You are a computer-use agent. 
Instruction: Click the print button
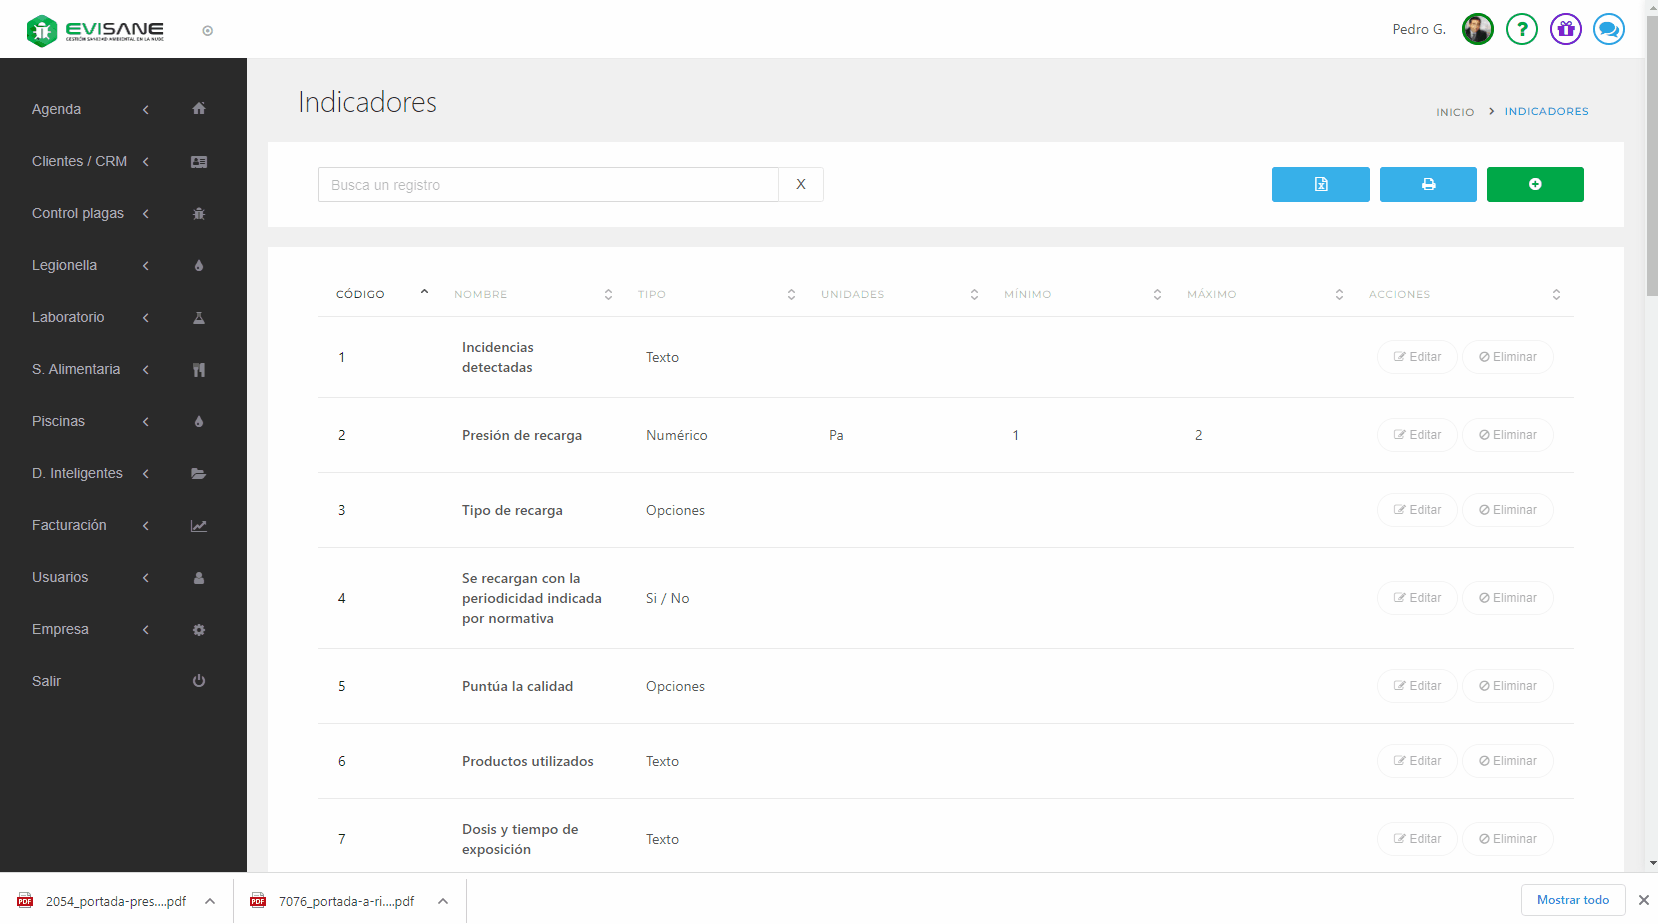(1427, 184)
